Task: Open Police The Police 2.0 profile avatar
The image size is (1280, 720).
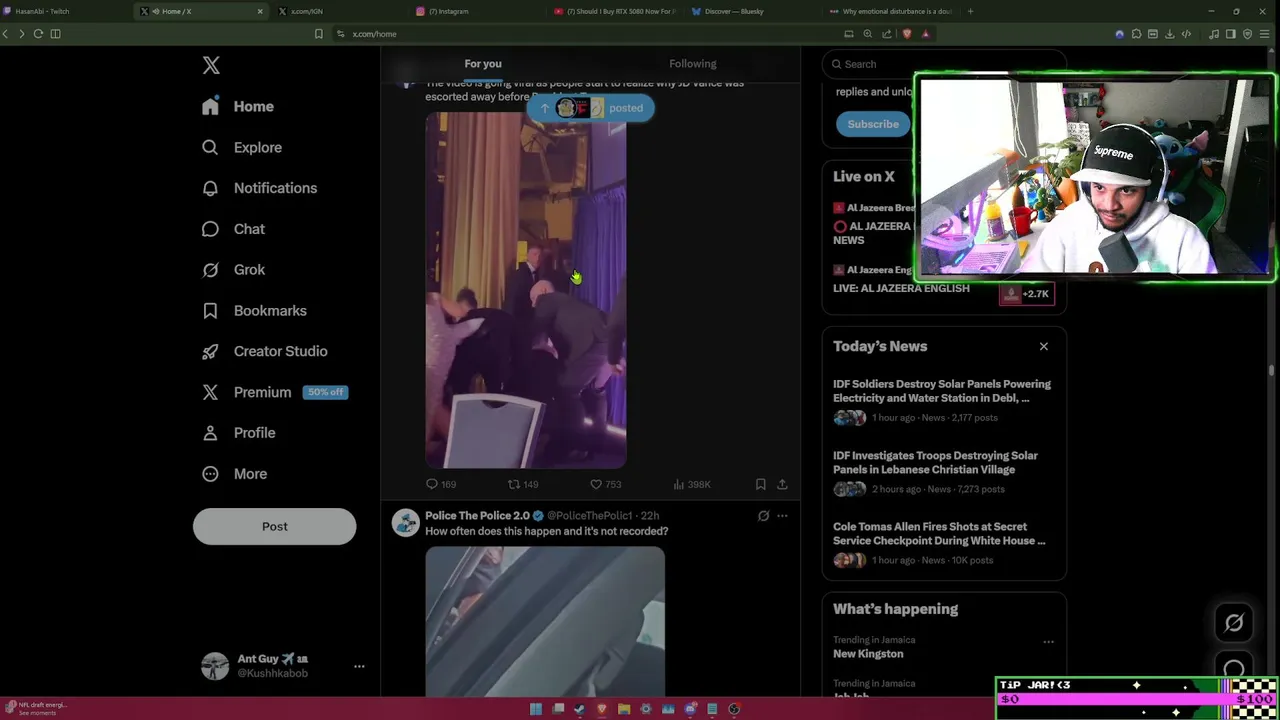Action: [x=405, y=523]
